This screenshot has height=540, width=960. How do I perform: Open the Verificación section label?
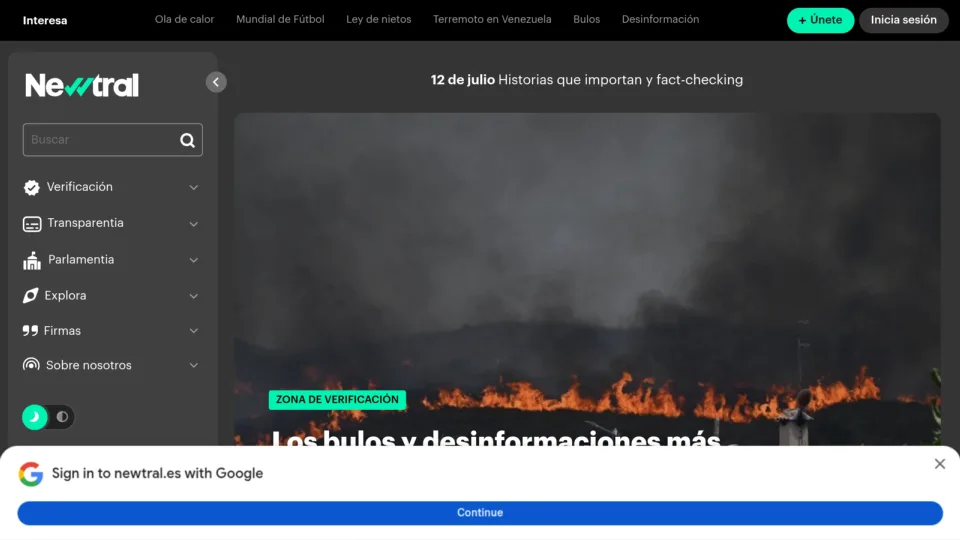point(80,187)
